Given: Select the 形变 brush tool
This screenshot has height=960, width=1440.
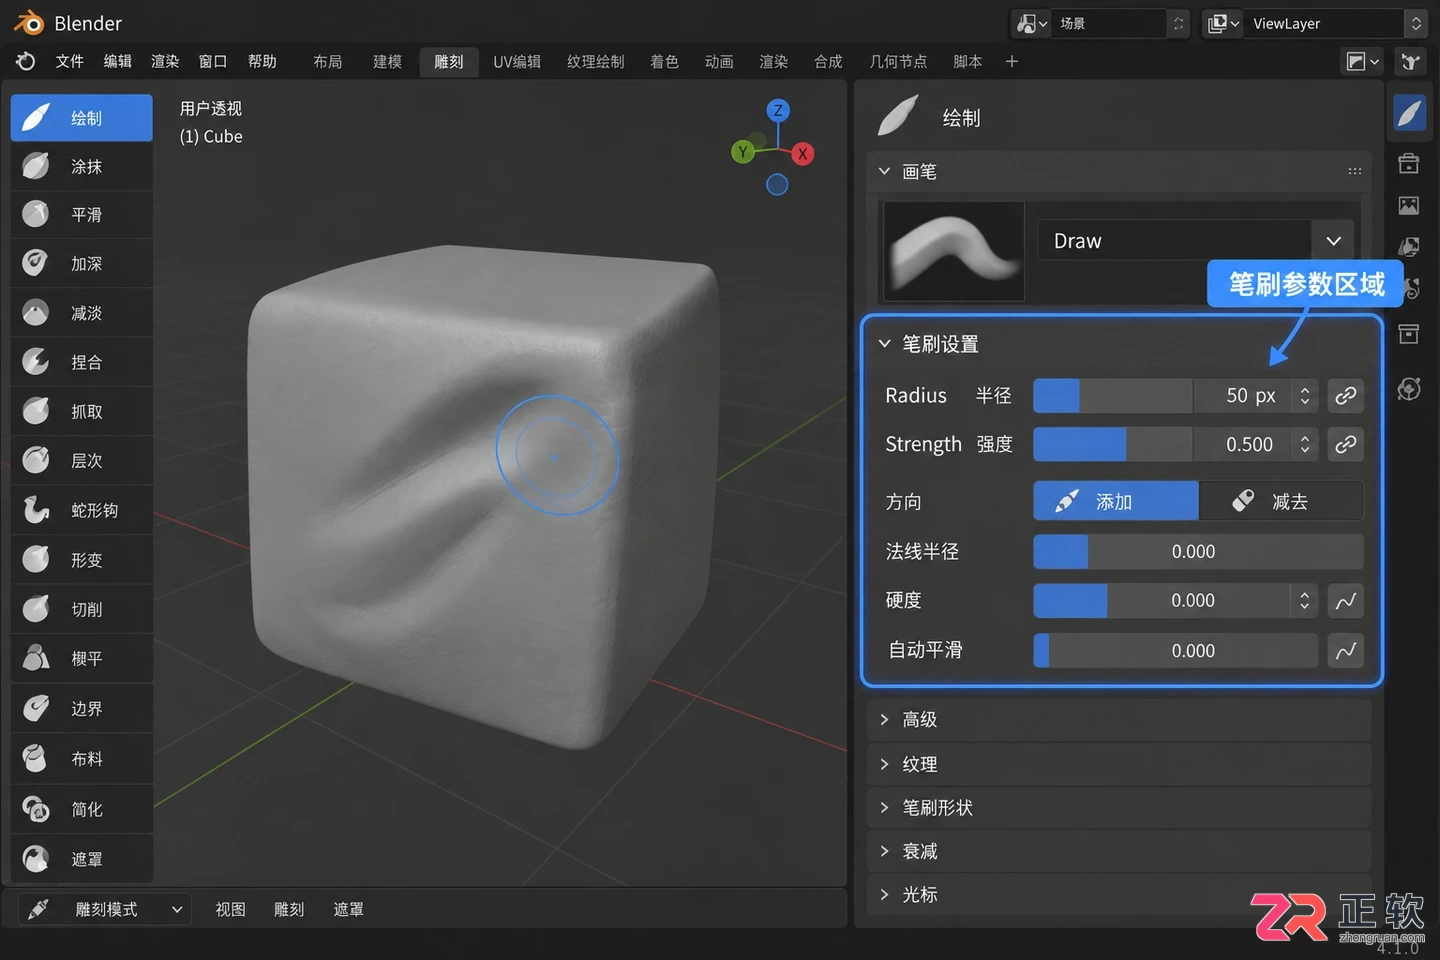Looking at the screenshot, I should [81, 560].
